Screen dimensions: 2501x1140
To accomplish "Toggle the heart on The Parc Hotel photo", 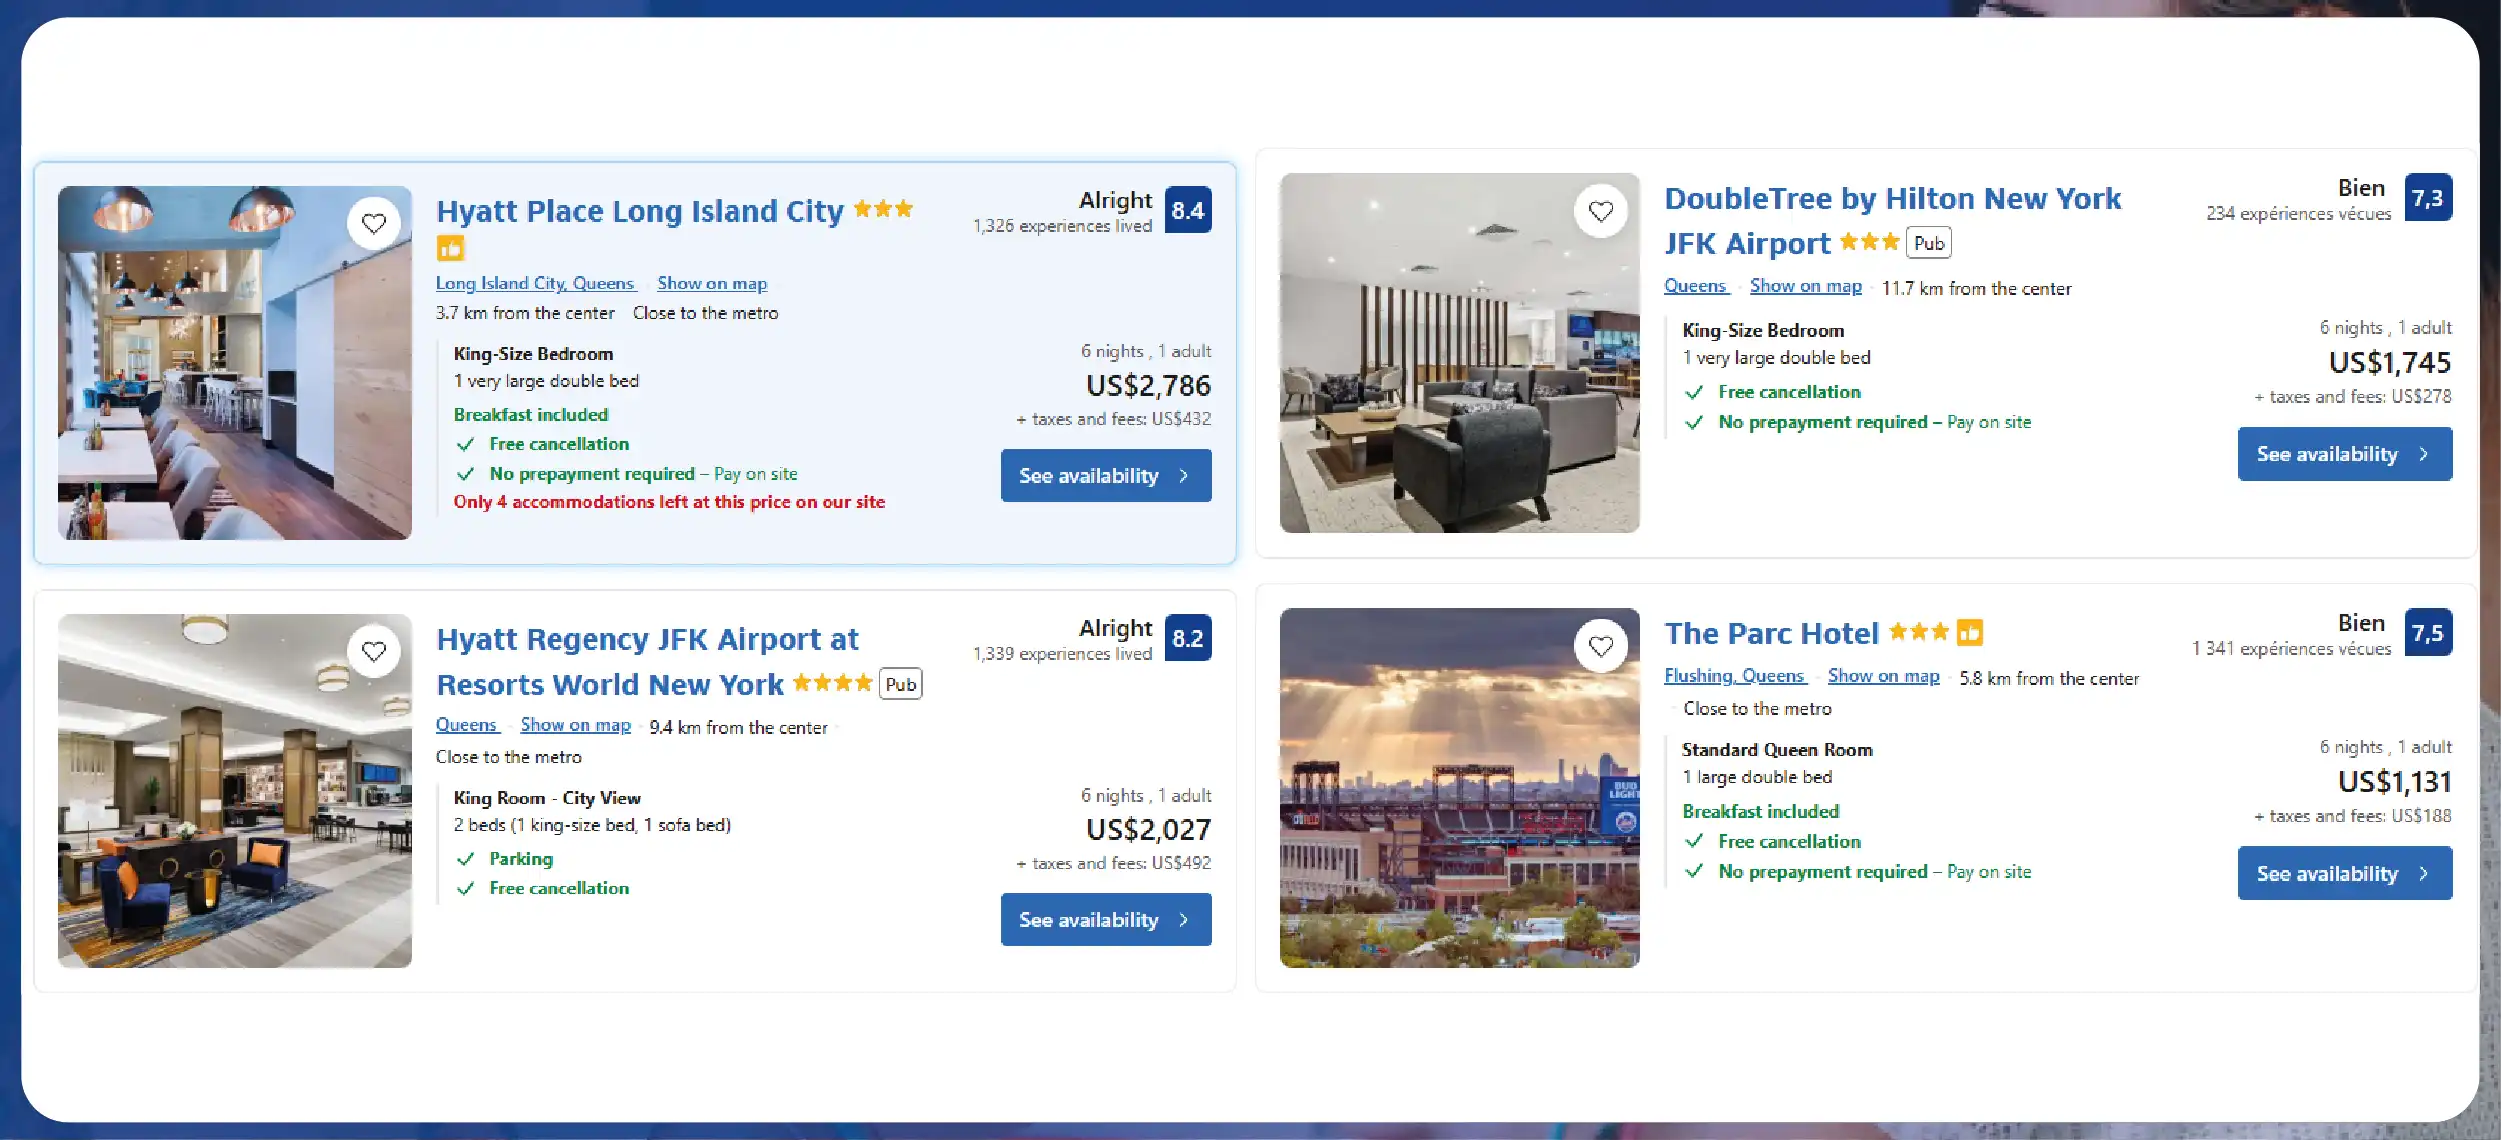I will tap(1601, 646).
